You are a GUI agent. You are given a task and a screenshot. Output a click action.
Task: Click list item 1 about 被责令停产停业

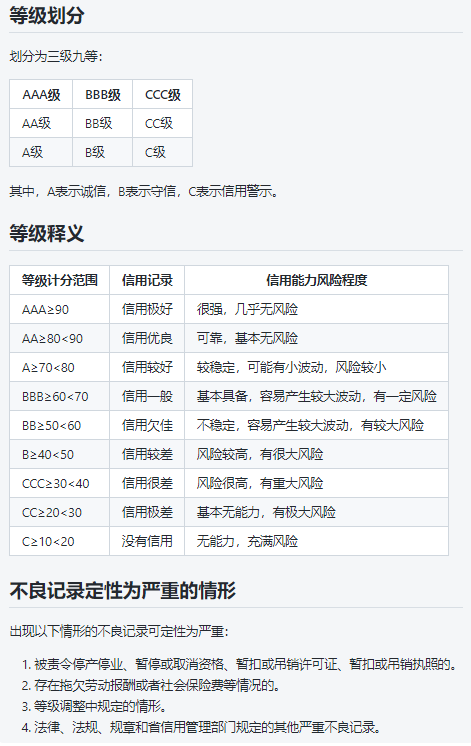pos(239,664)
